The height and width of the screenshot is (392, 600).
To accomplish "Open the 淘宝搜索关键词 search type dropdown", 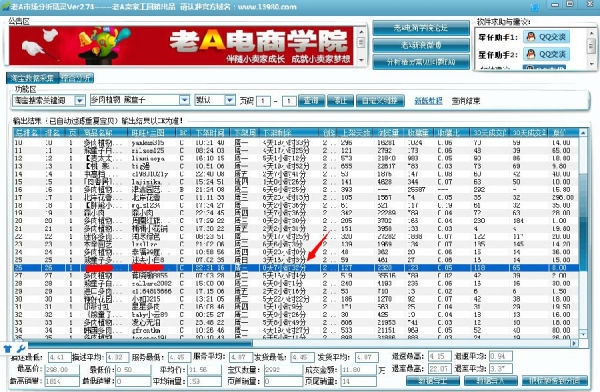I will point(80,101).
